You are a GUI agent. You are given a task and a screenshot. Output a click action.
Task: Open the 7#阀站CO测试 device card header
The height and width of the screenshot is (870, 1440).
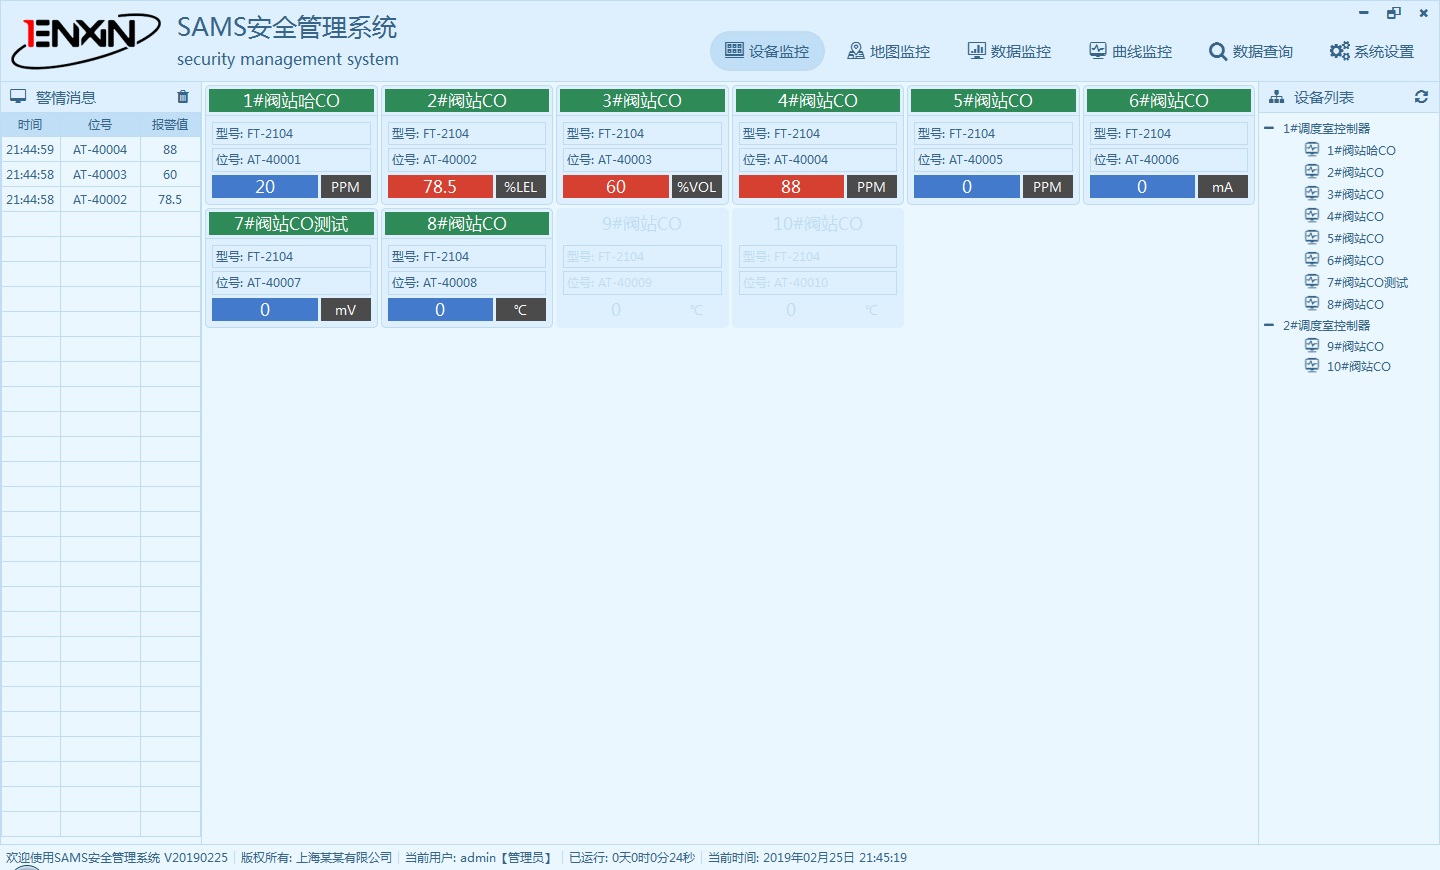click(x=291, y=224)
